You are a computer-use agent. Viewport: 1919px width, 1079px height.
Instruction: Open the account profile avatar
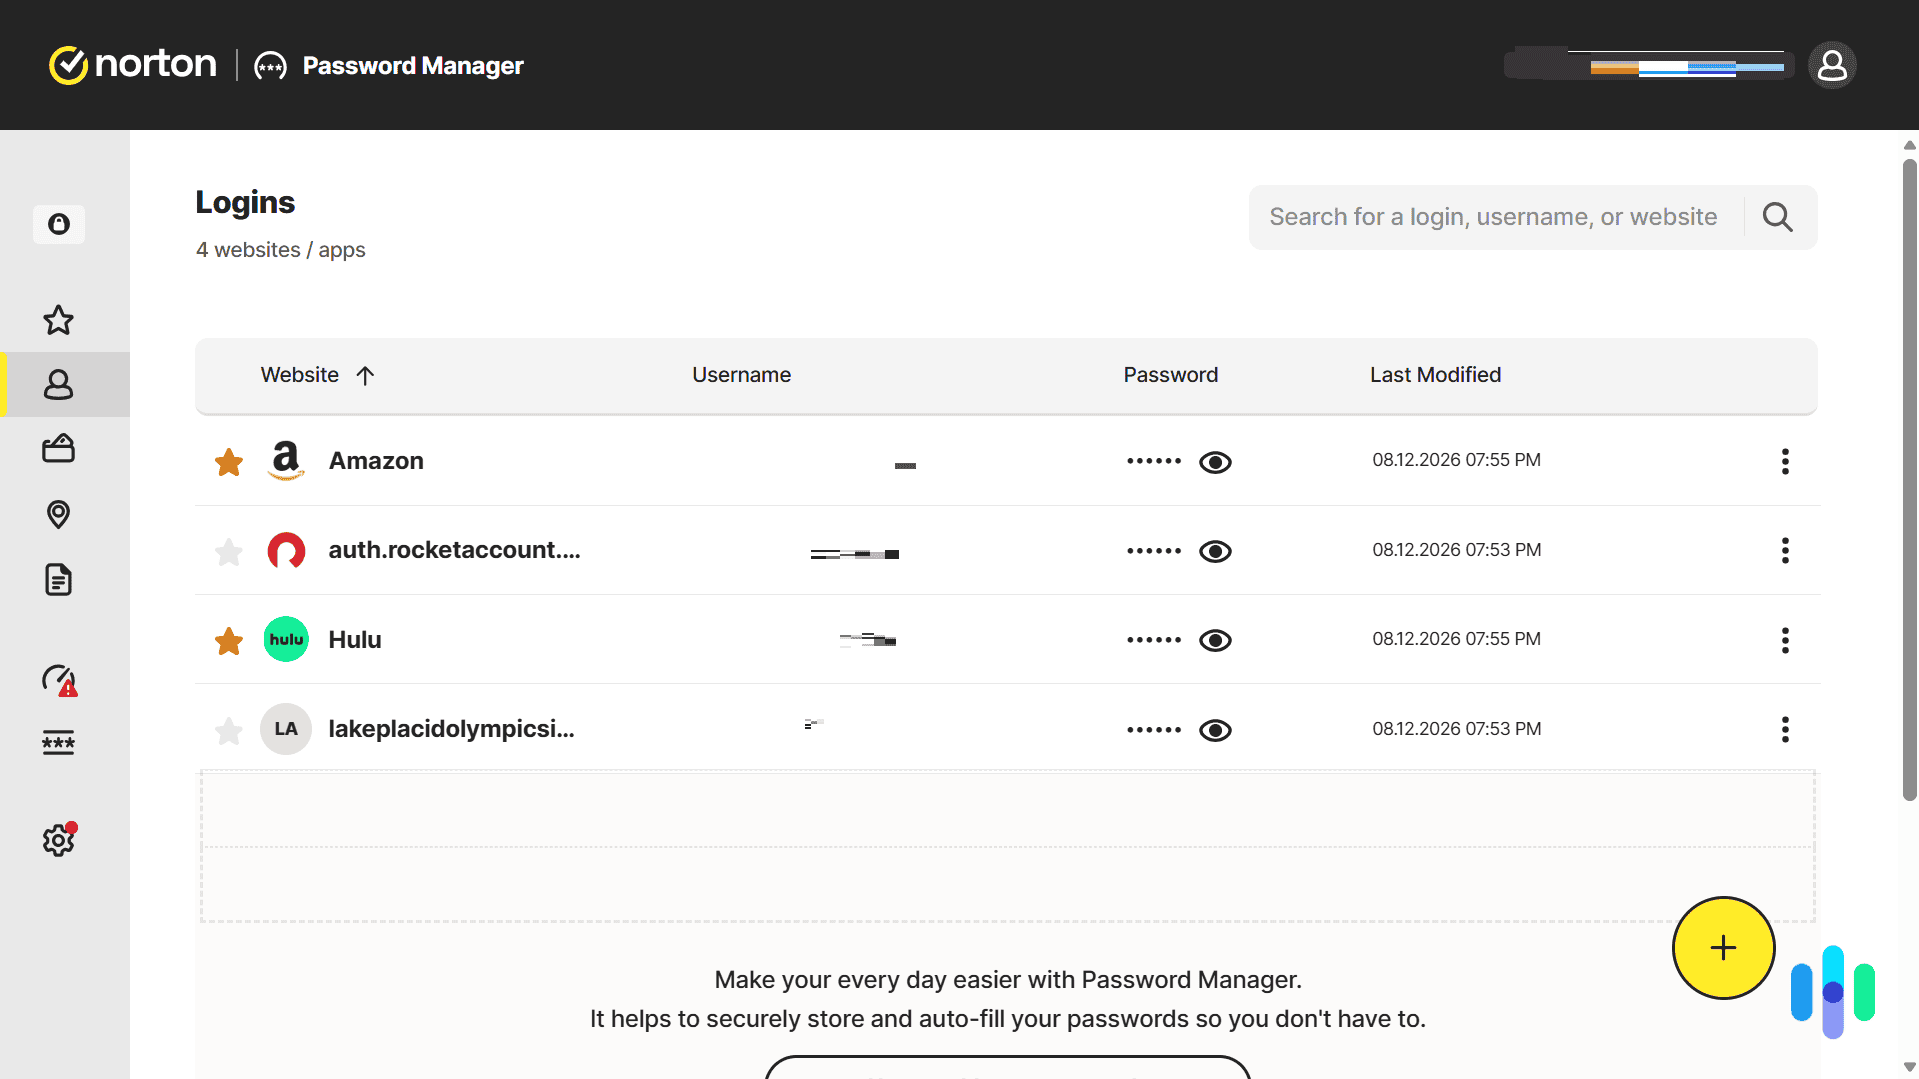click(1832, 65)
